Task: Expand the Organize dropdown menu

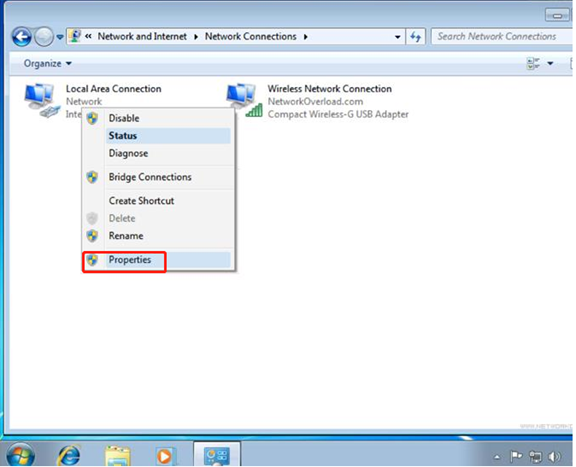Action: point(47,64)
